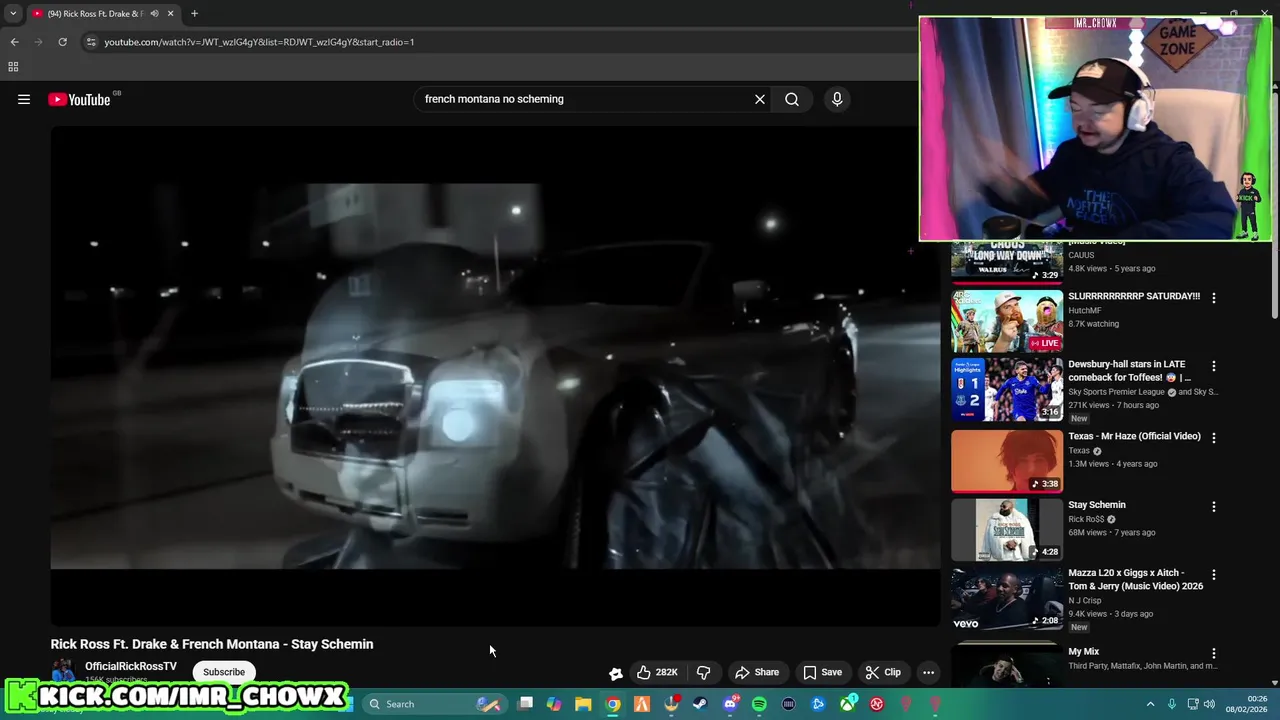Go back in browser history
The height and width of the screenshot is (720, 1280).
[14, 42]
